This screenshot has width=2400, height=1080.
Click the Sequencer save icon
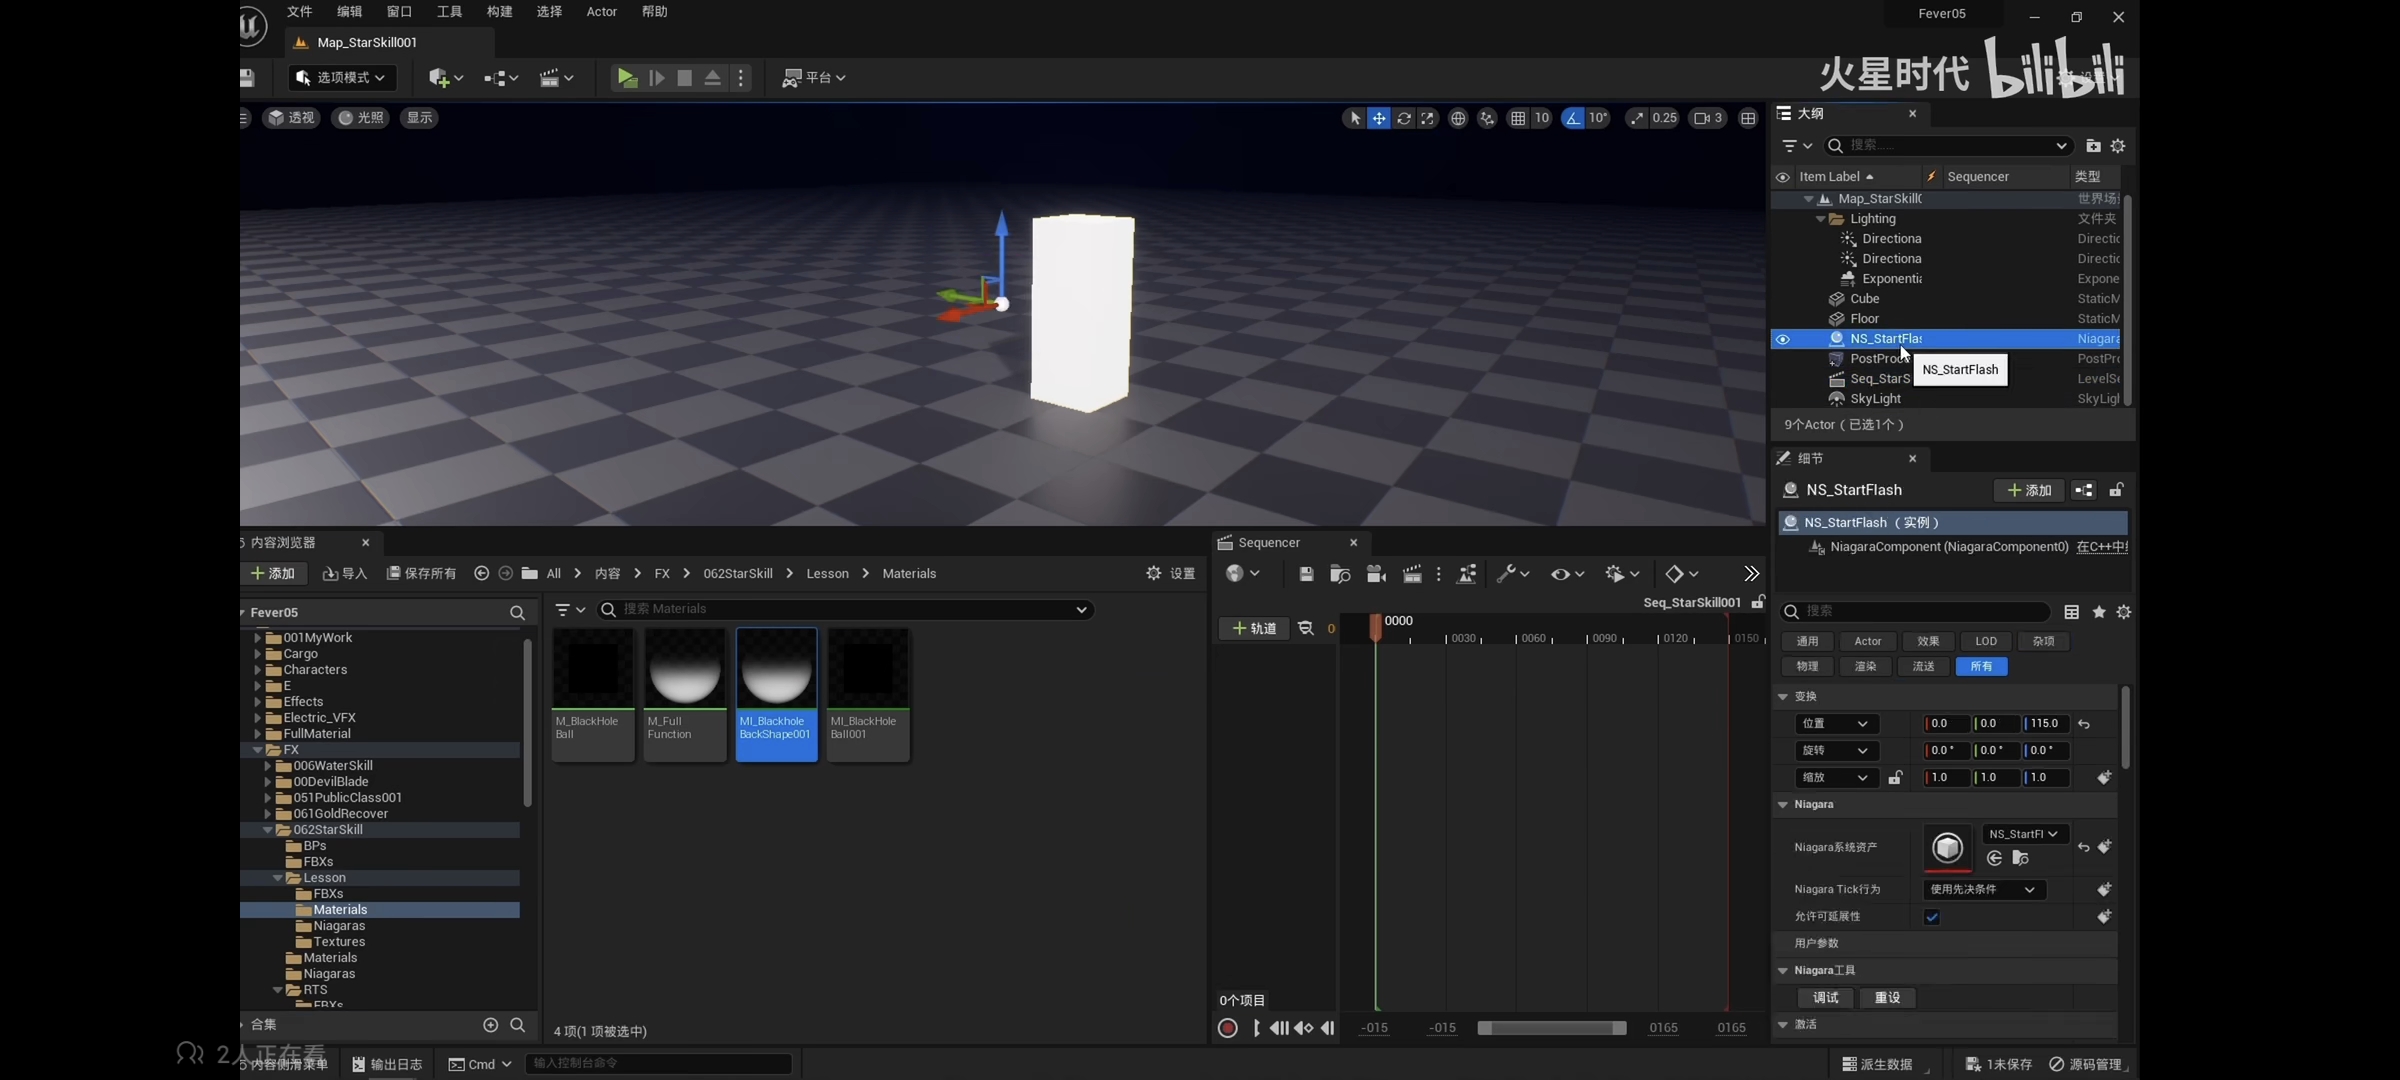(1306, 574)
